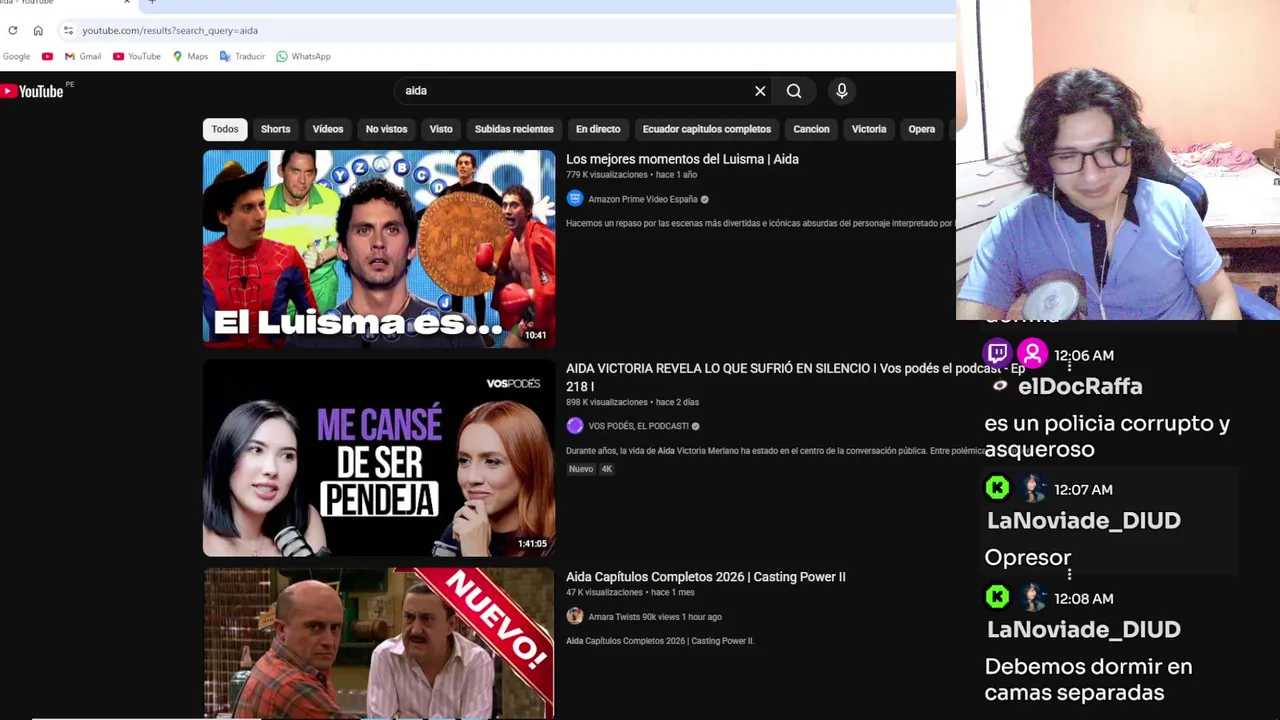This screenshot has height=720, width=1280.
Task: Click the Amara Twists channel avatar
Action: click(574, 616)
